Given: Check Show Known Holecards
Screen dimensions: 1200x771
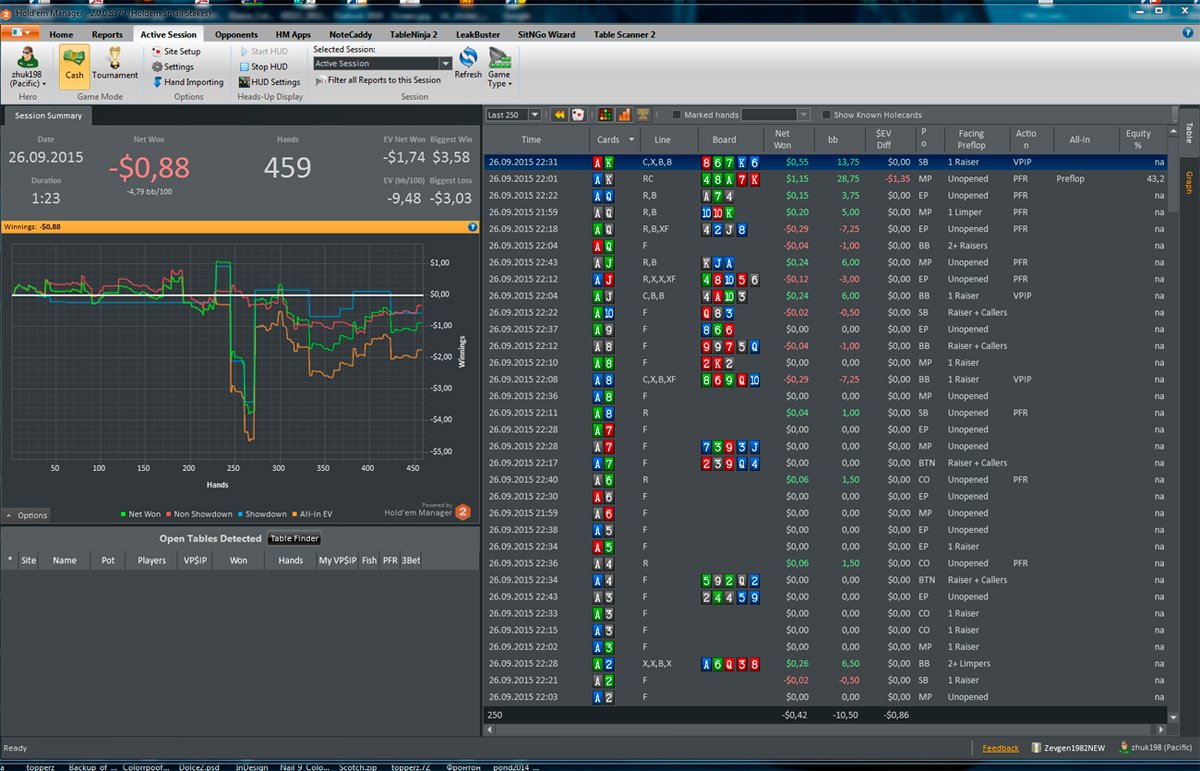Looking at the screenshot, I should [x=825, y=115].
